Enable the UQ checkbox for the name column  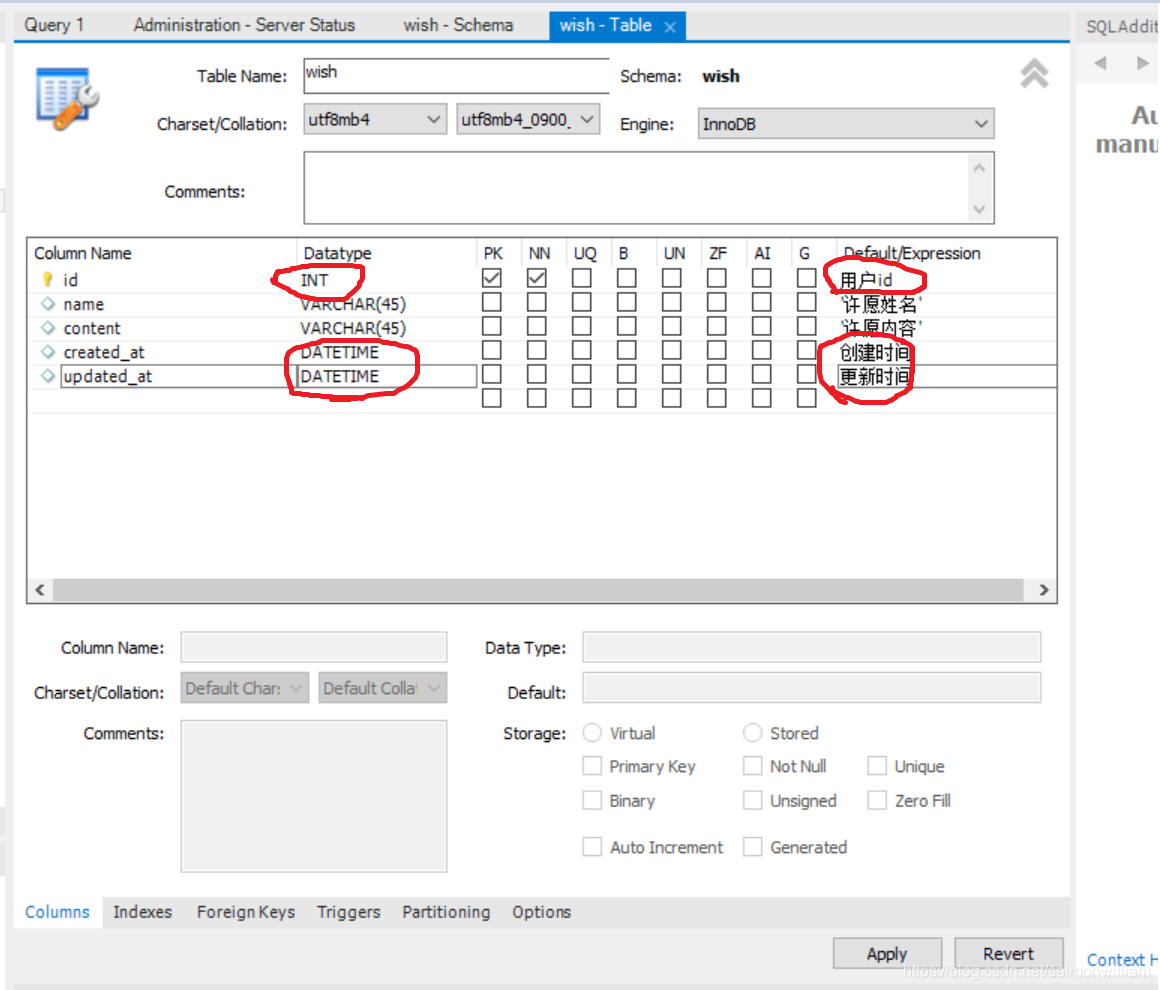click(x=582, y=304)
